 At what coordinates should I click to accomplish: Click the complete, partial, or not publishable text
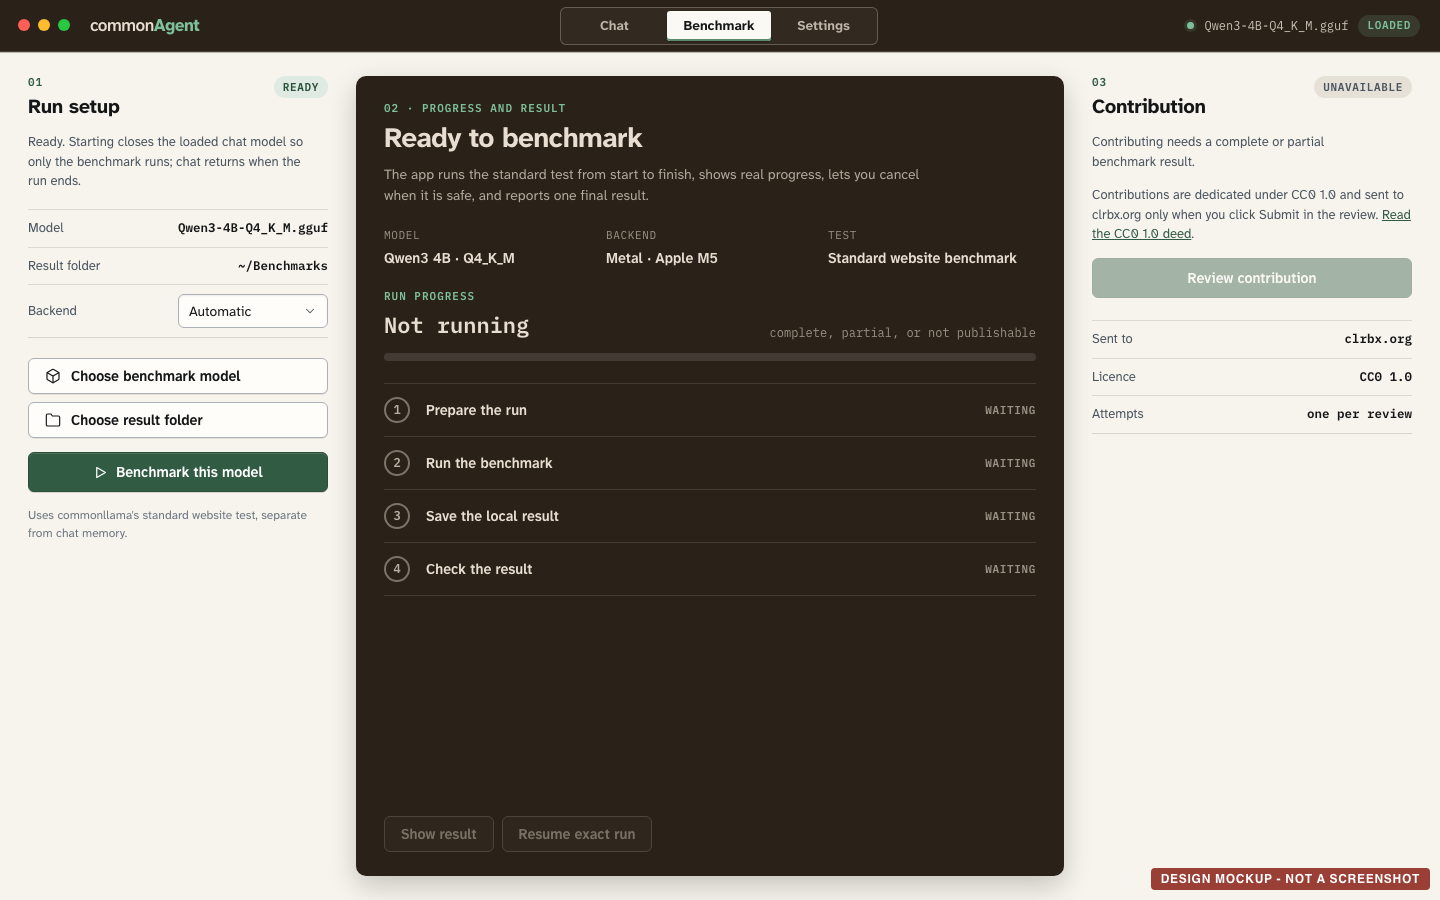pyautogui.click(x=903, y=333)
